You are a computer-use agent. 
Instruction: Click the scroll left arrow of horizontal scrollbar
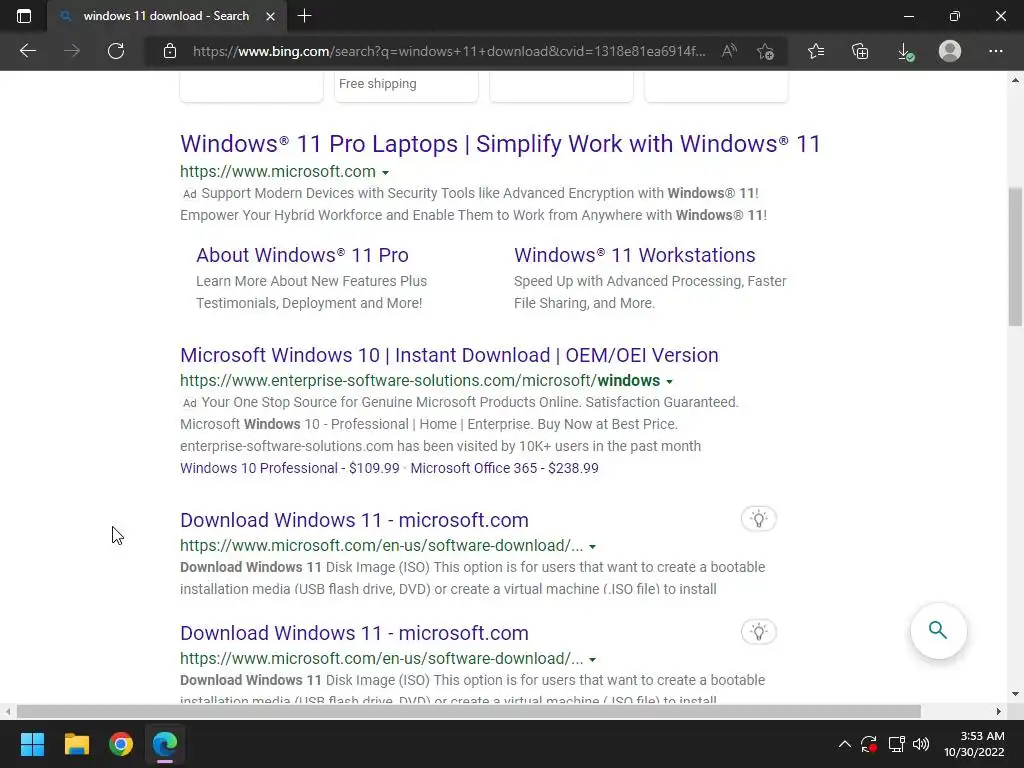tap(7, 711)
